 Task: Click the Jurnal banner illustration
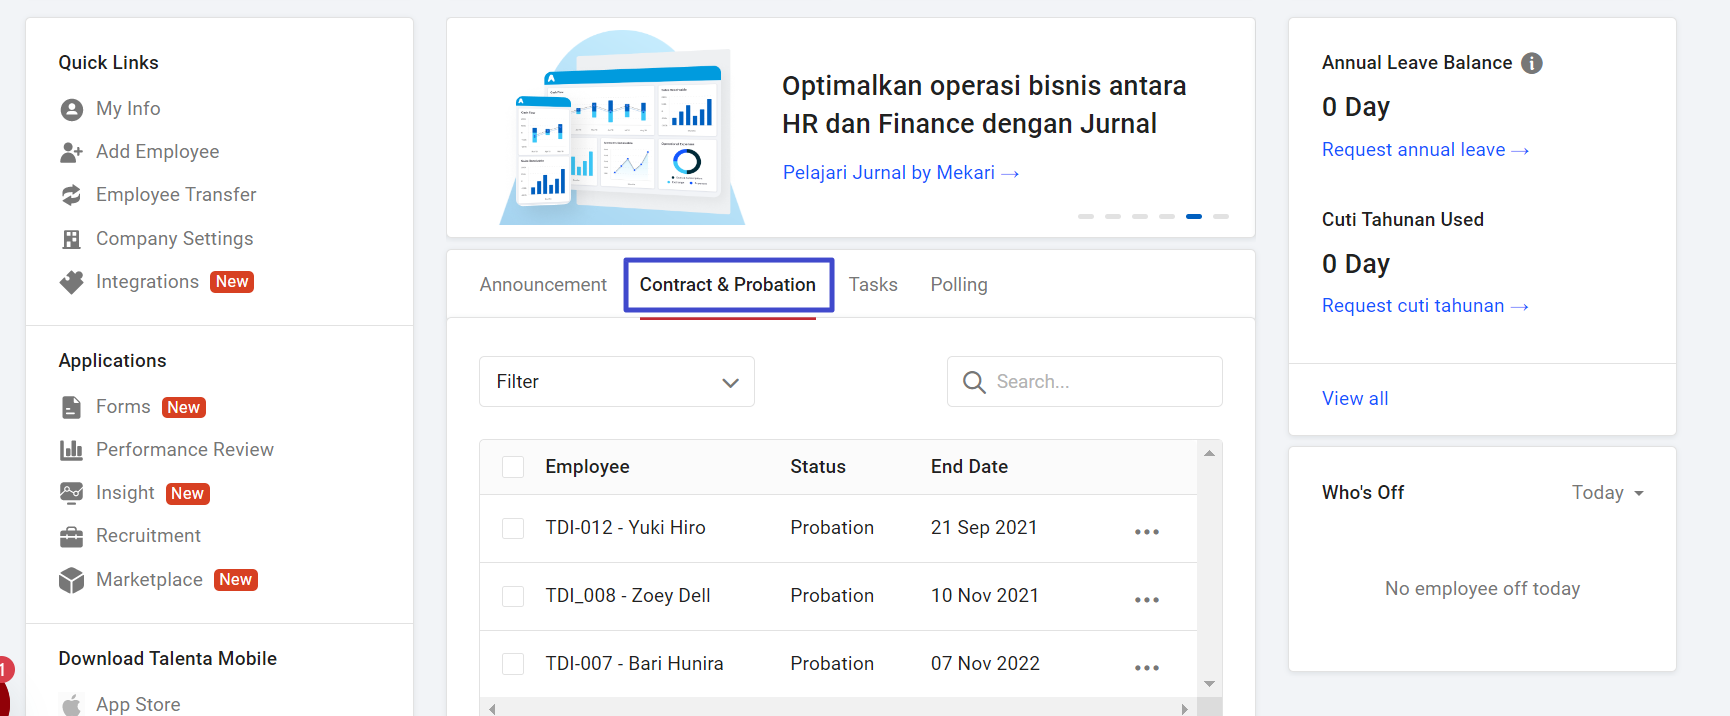(x=622, y=128)
